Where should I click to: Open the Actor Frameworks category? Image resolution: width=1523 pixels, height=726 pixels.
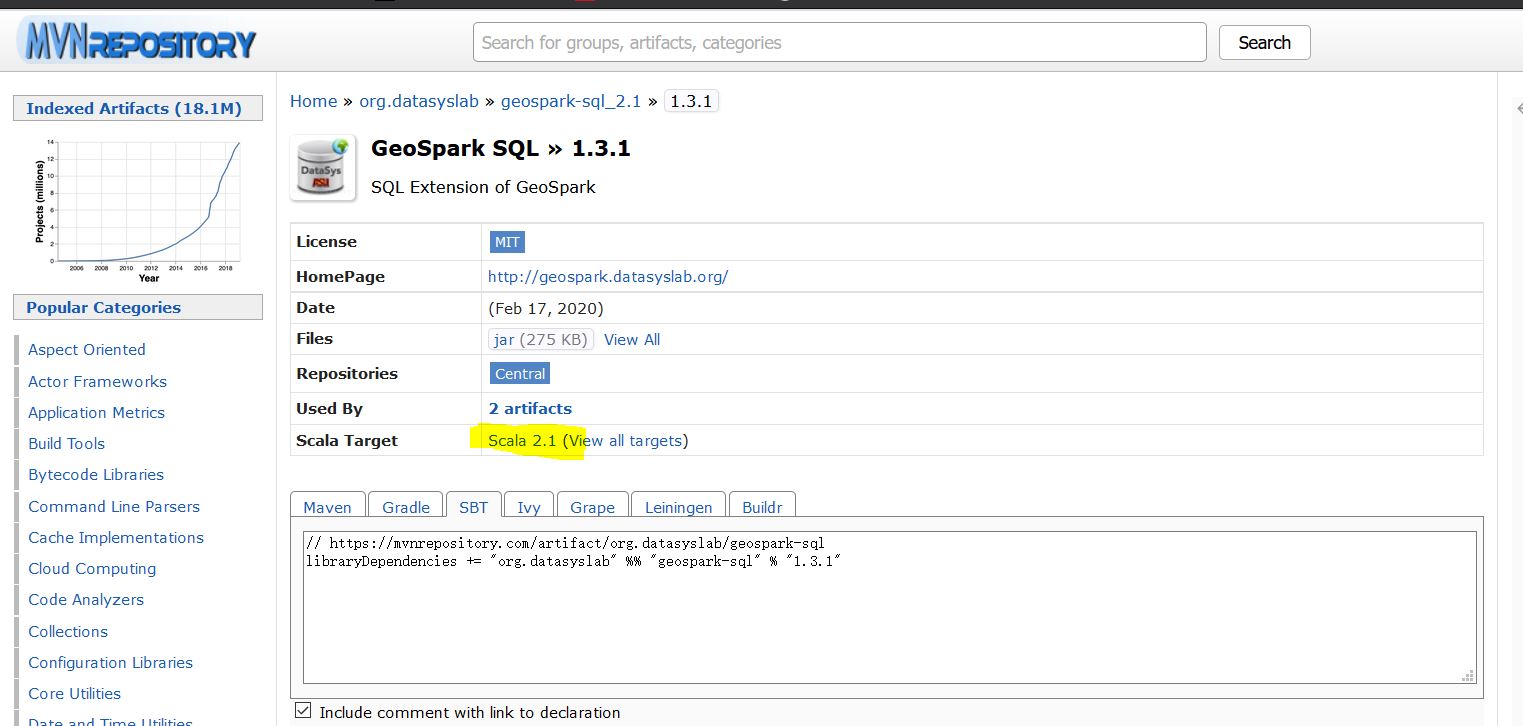(x=97, y=381)
